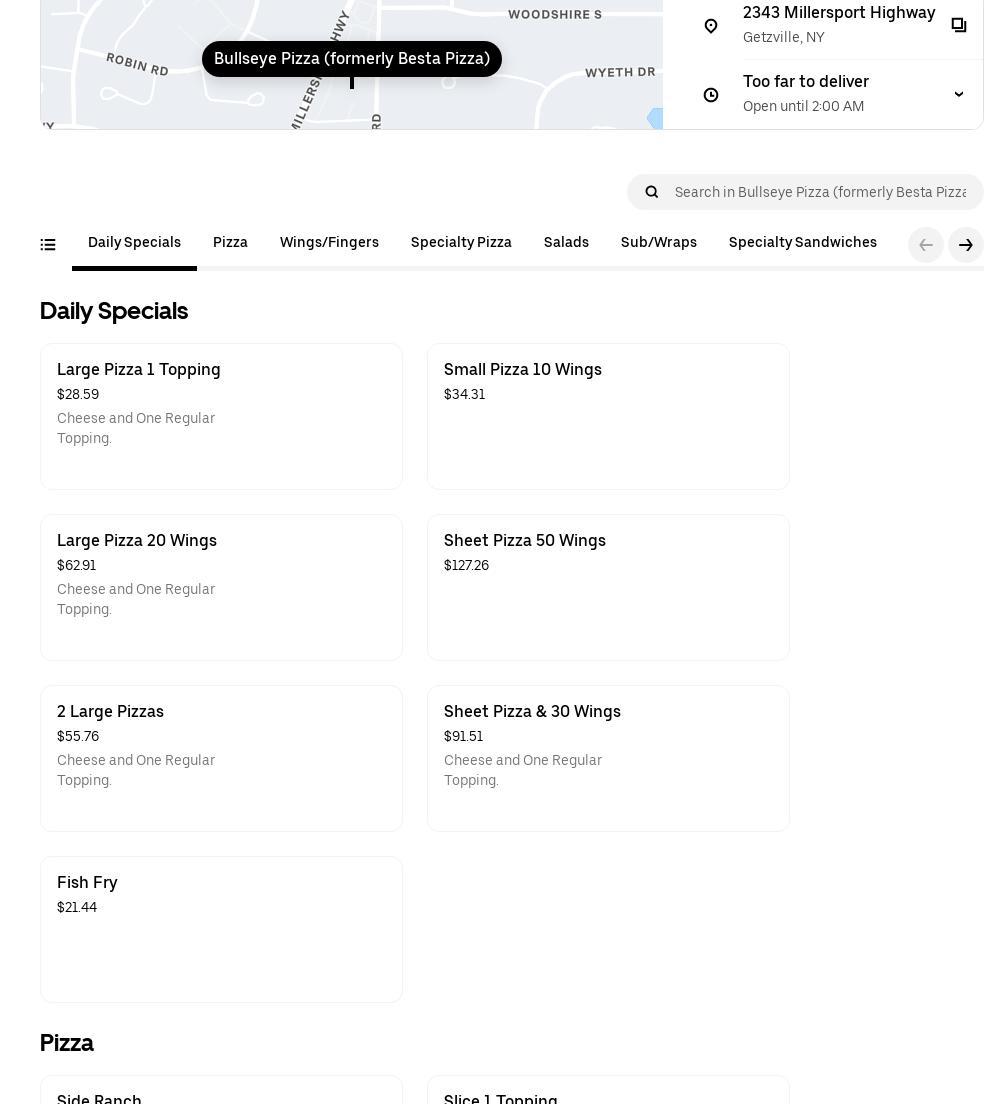Select the Daily Specials tab
The height and width of the screenshot is (1104, 1004).
(x=134, y=243)
